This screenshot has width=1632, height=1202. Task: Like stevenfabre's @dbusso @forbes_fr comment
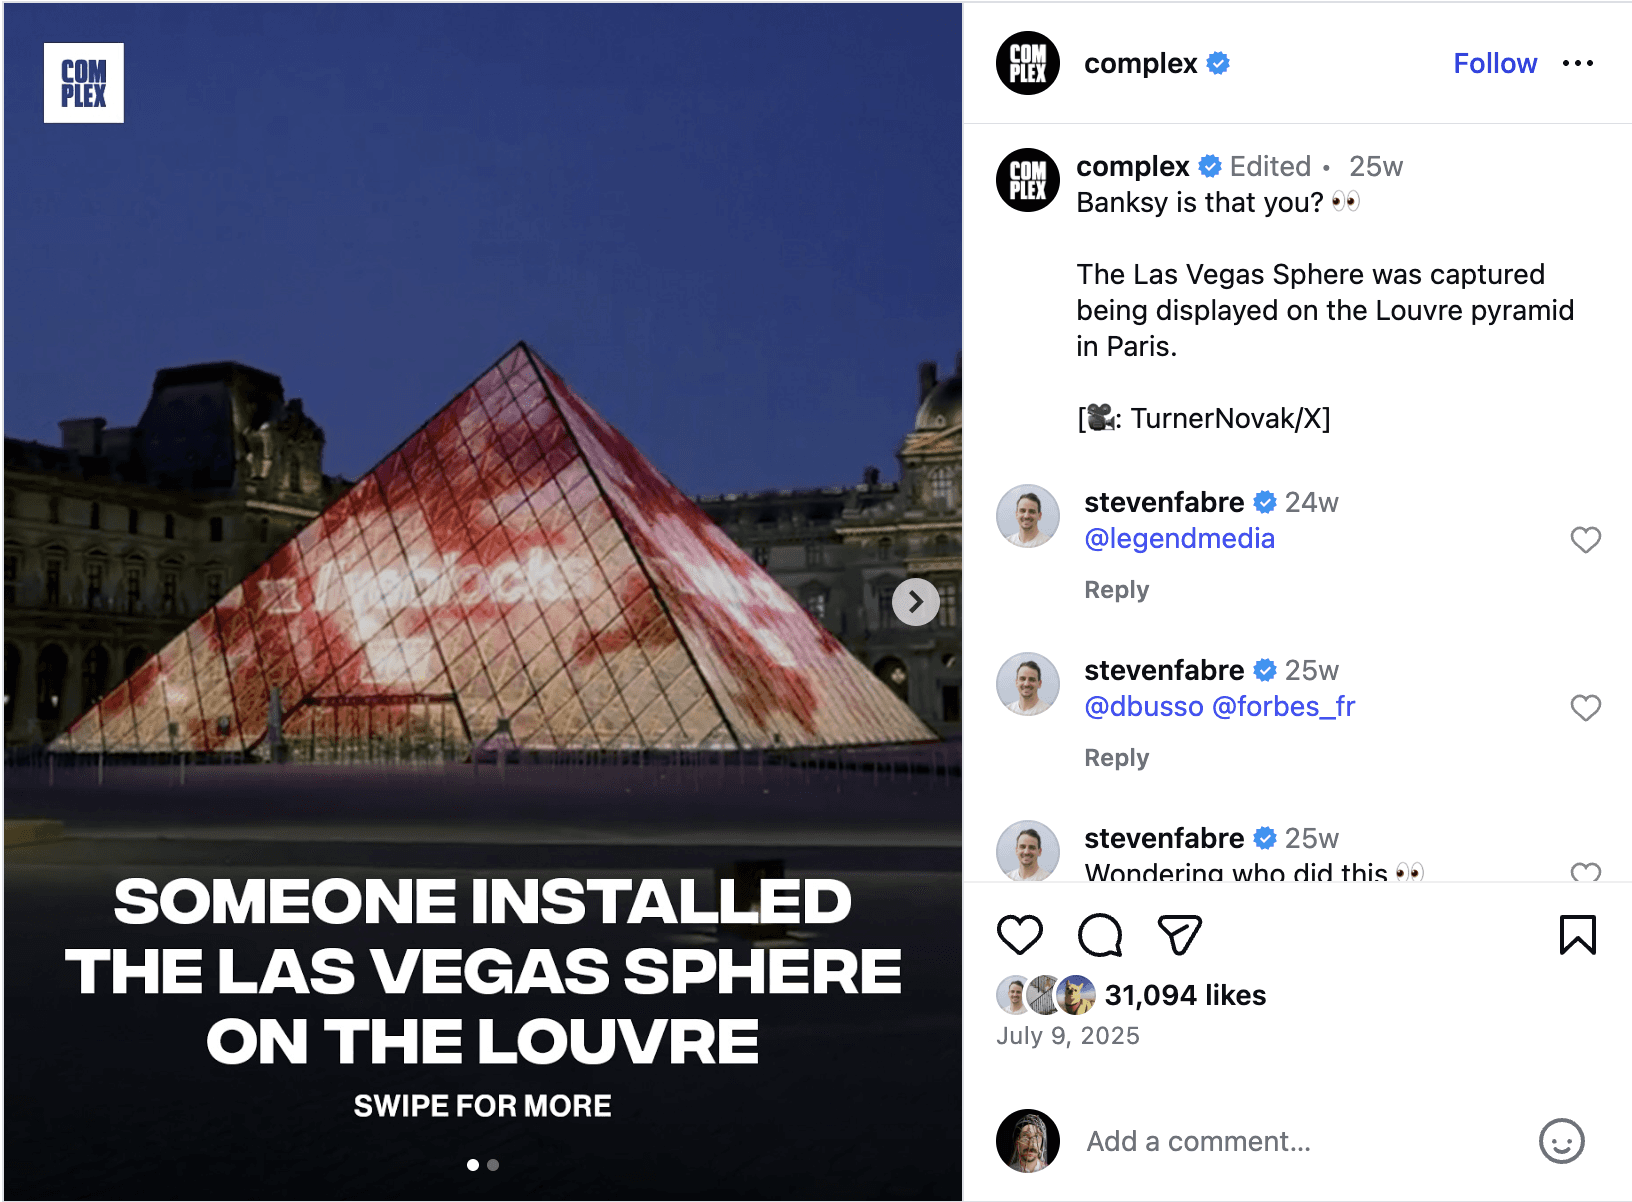pyautogui.click(x=1585, y=708)
